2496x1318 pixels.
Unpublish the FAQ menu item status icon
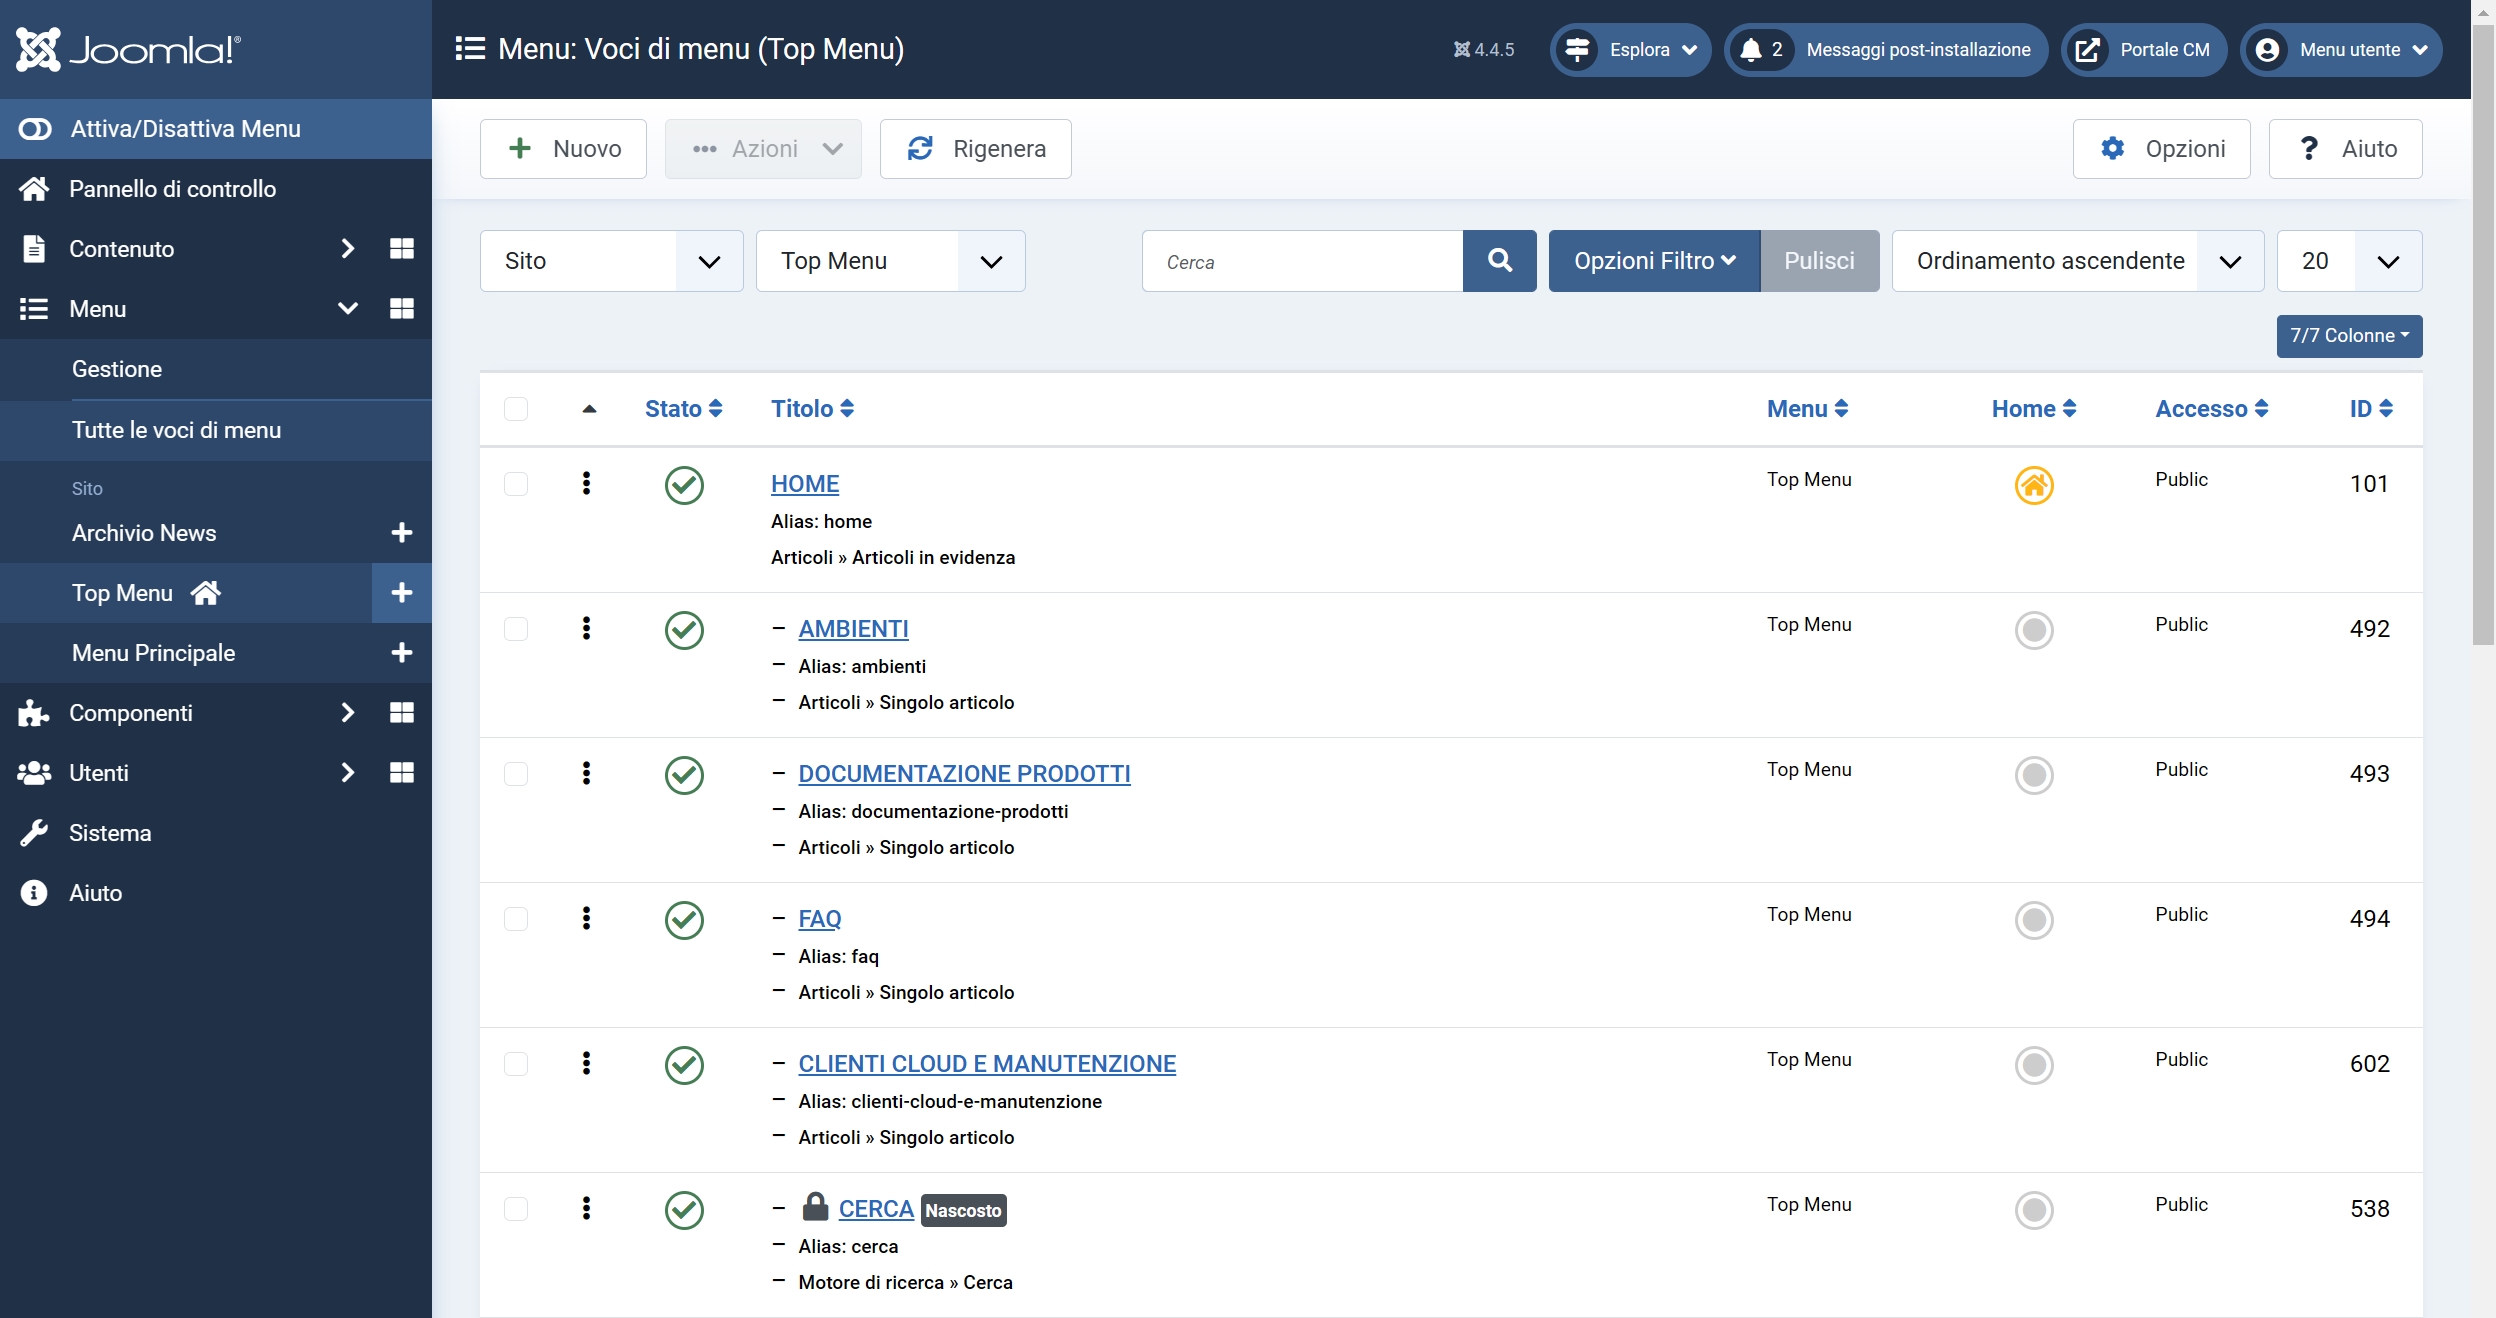[x=684, y=920]
